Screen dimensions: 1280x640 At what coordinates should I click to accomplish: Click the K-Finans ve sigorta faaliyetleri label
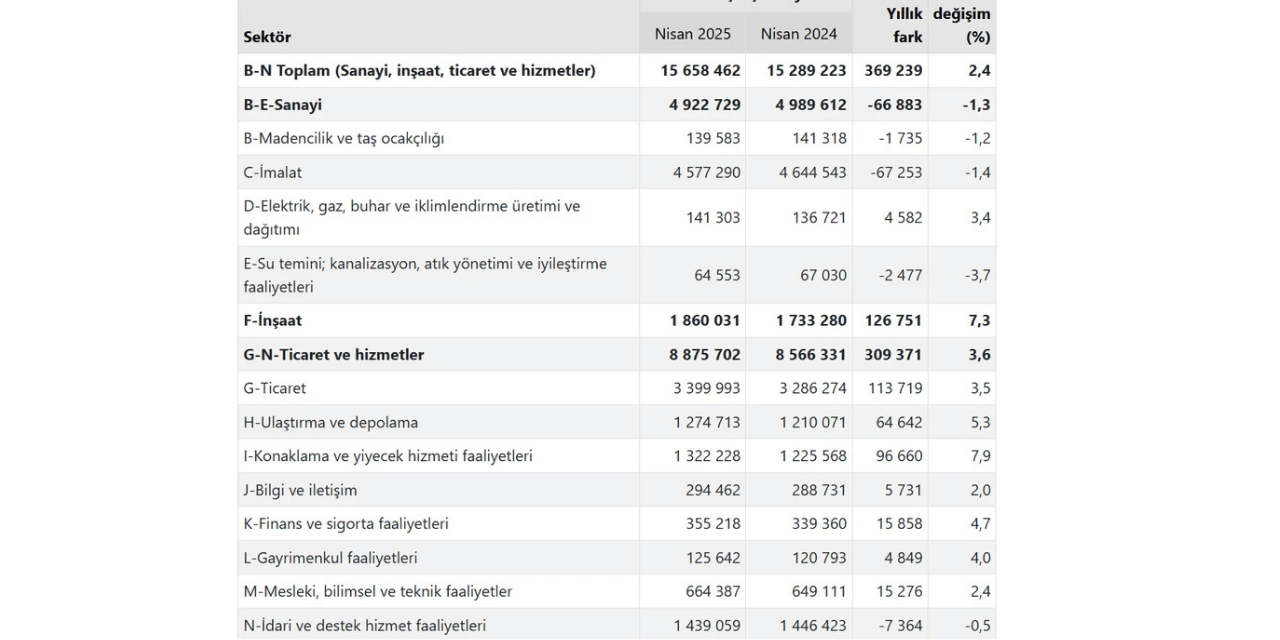click(346, 525)
